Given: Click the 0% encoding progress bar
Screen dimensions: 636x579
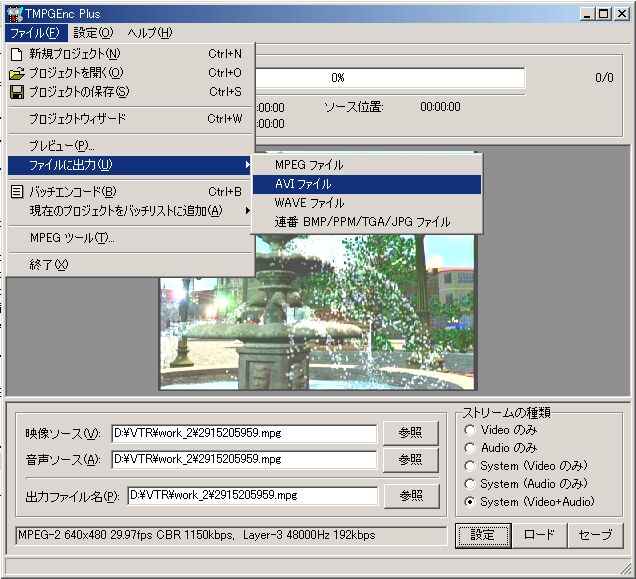Looking at the screenshot, I should pyautogui.click(x=389, y=77).
